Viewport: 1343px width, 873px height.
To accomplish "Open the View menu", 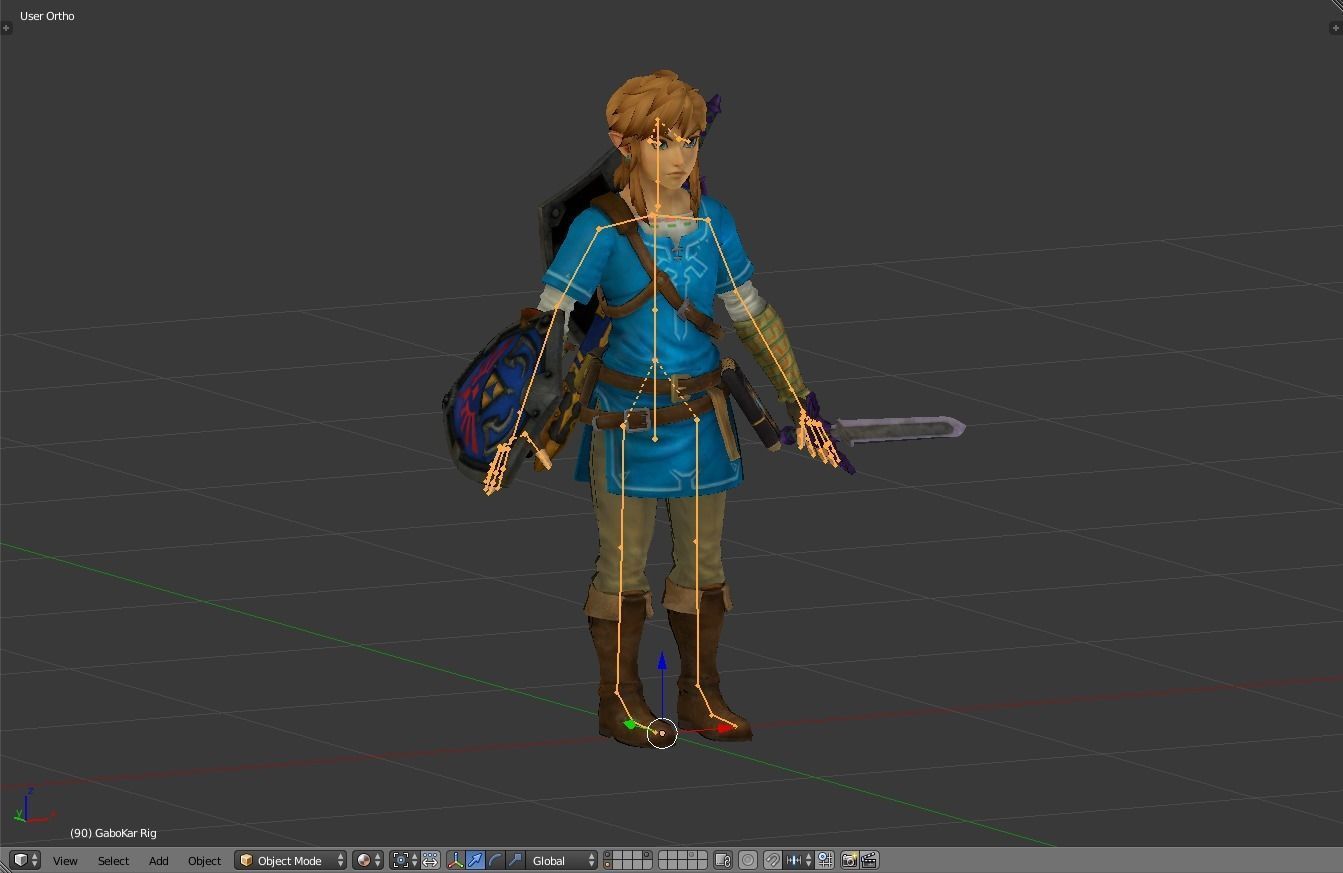I will click(x=65, y=861).
